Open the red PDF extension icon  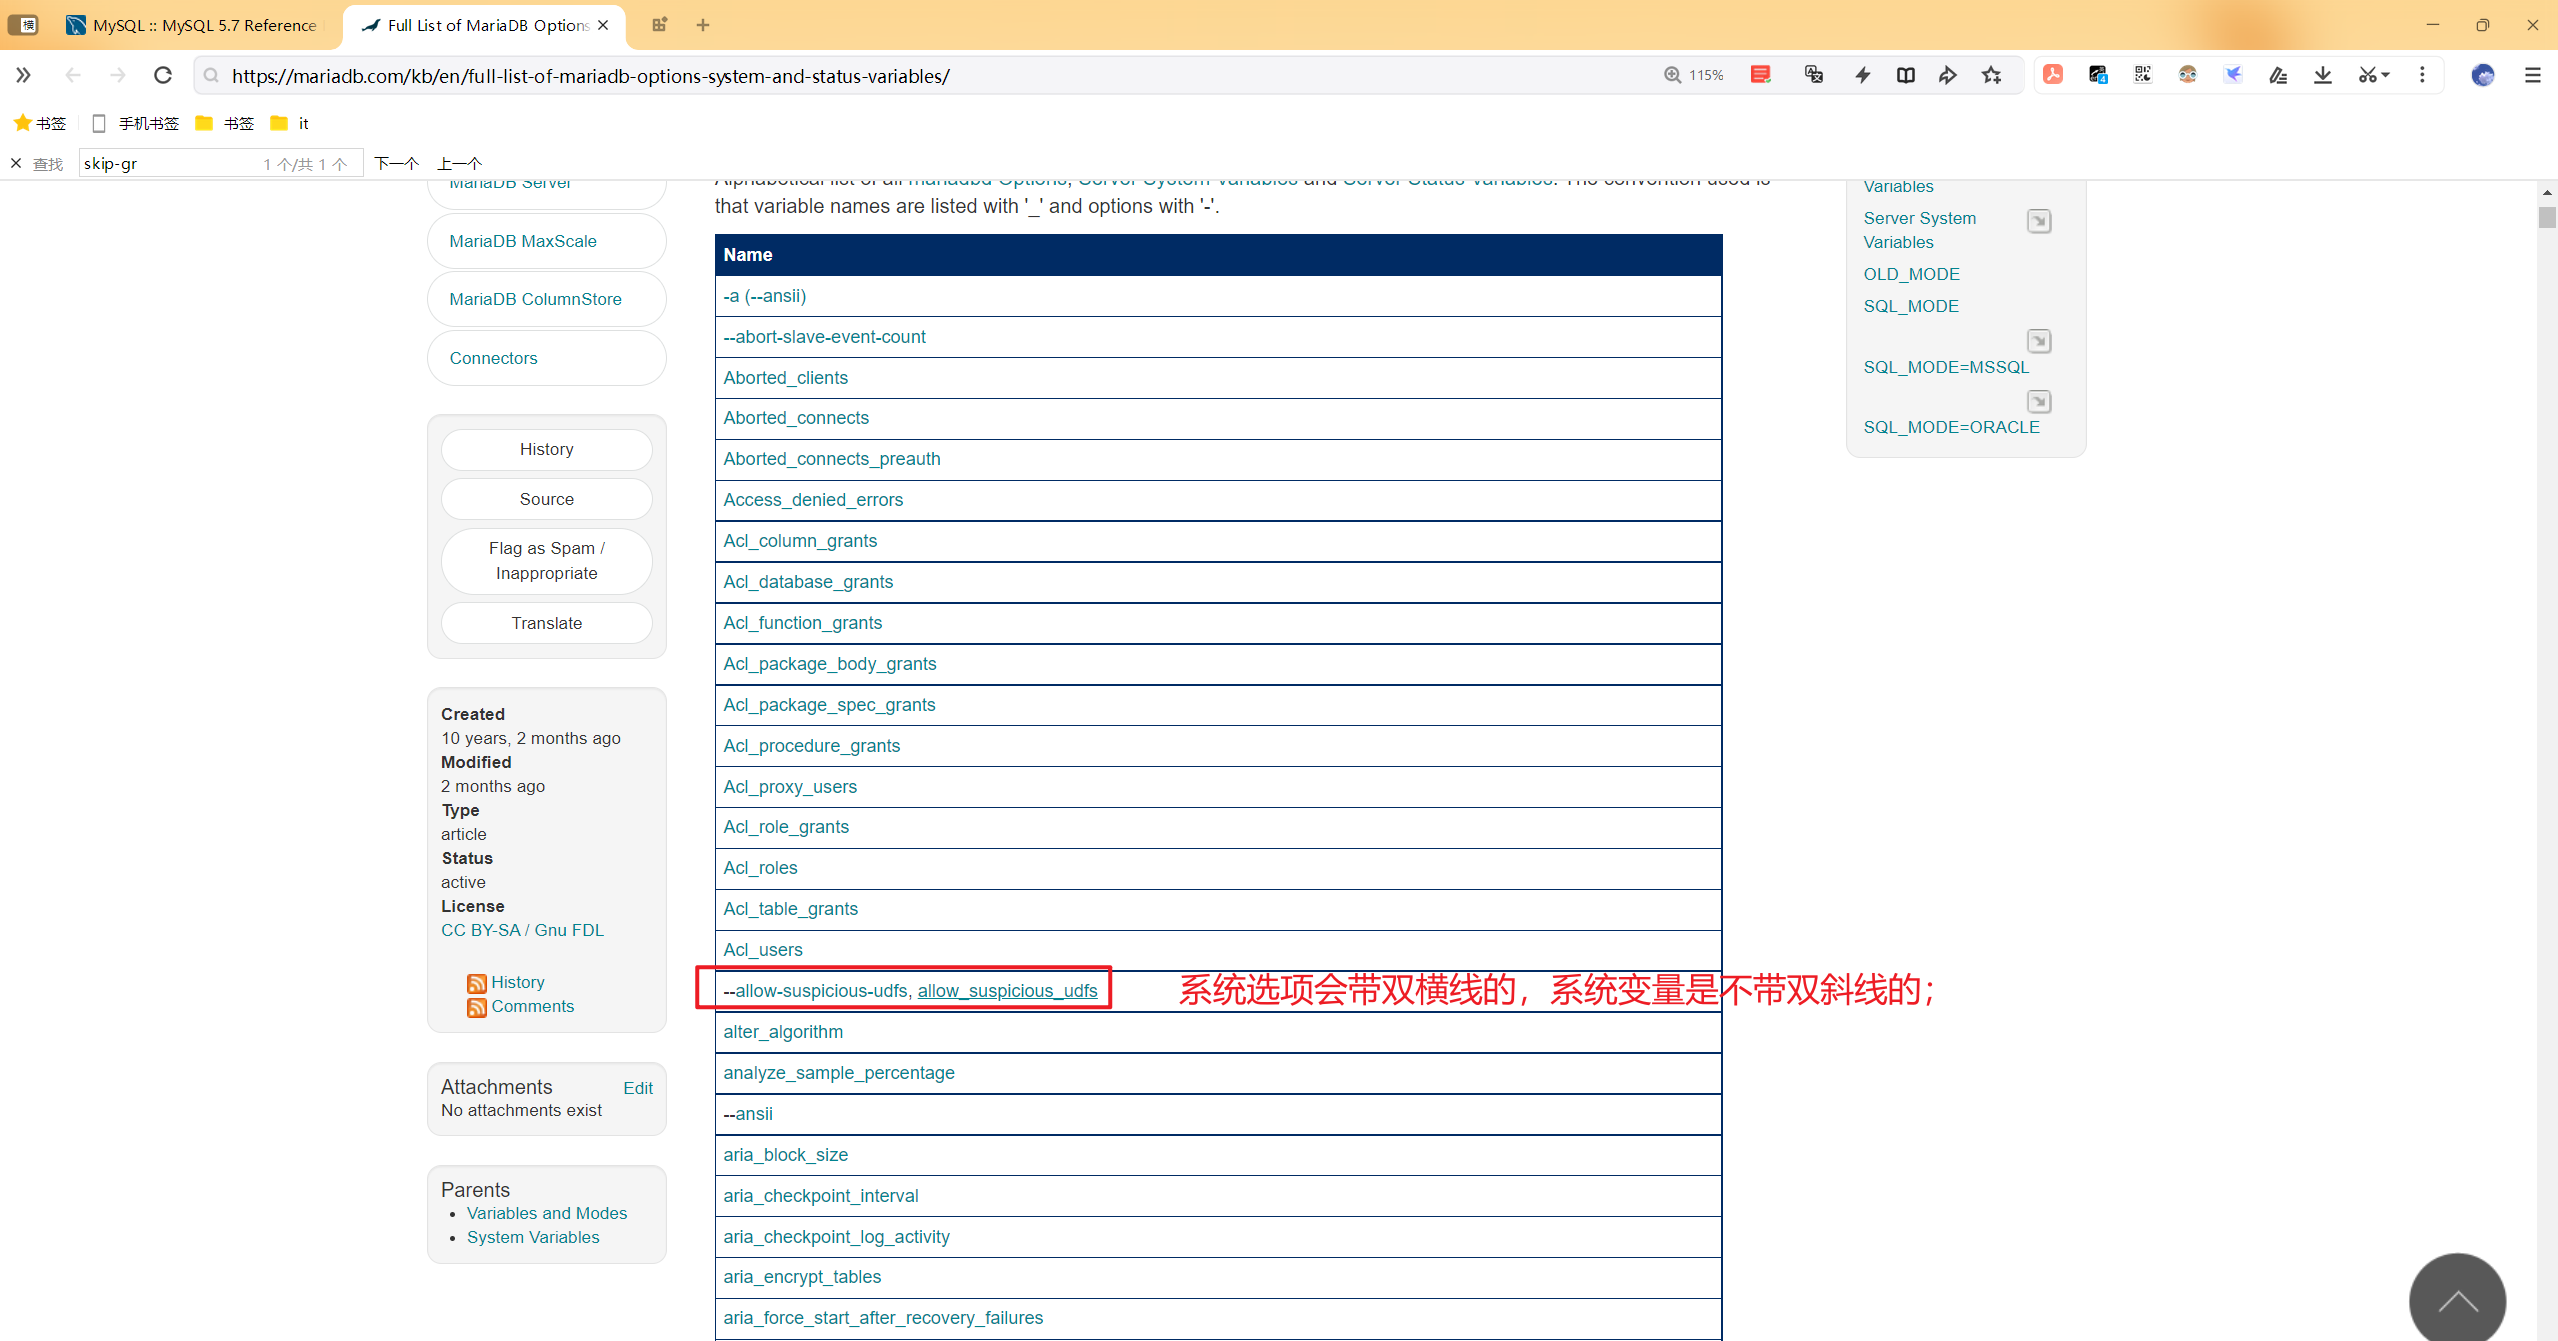pos(2053,75)
